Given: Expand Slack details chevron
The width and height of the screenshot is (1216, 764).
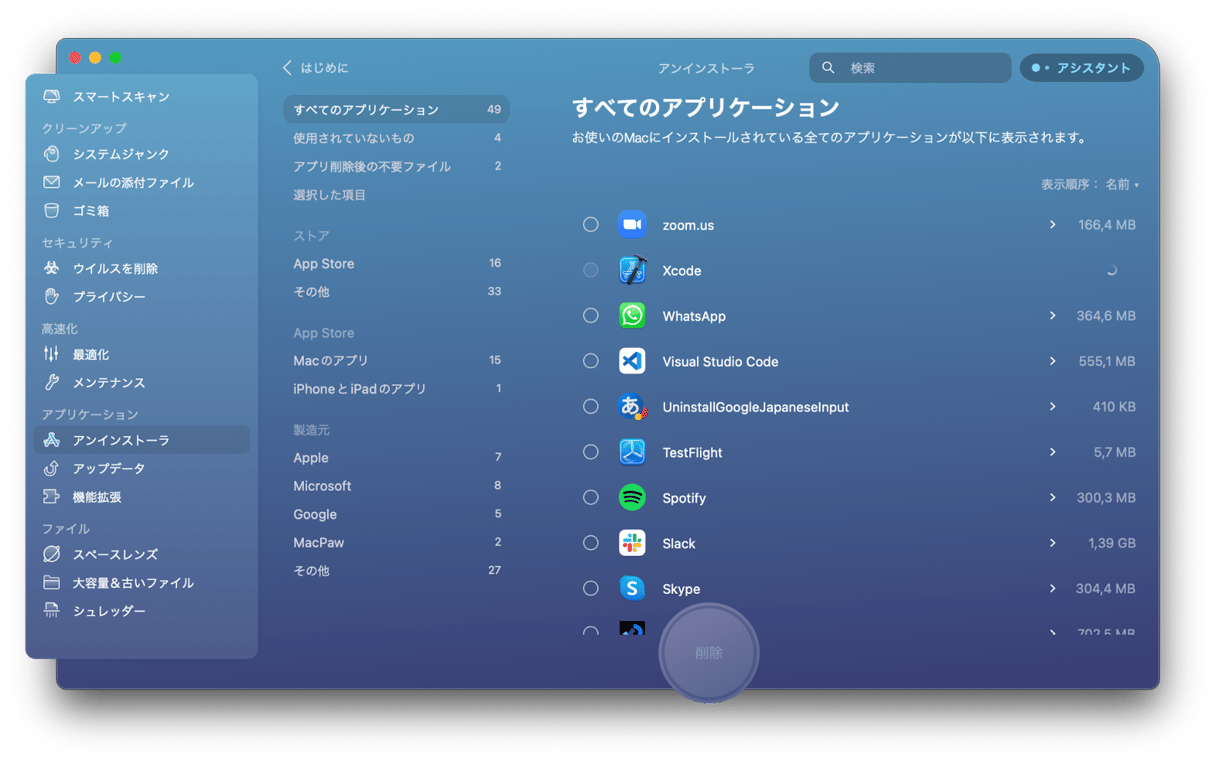Looking at the screenshot, I should pyautogui.click(x=1052, y=543).
